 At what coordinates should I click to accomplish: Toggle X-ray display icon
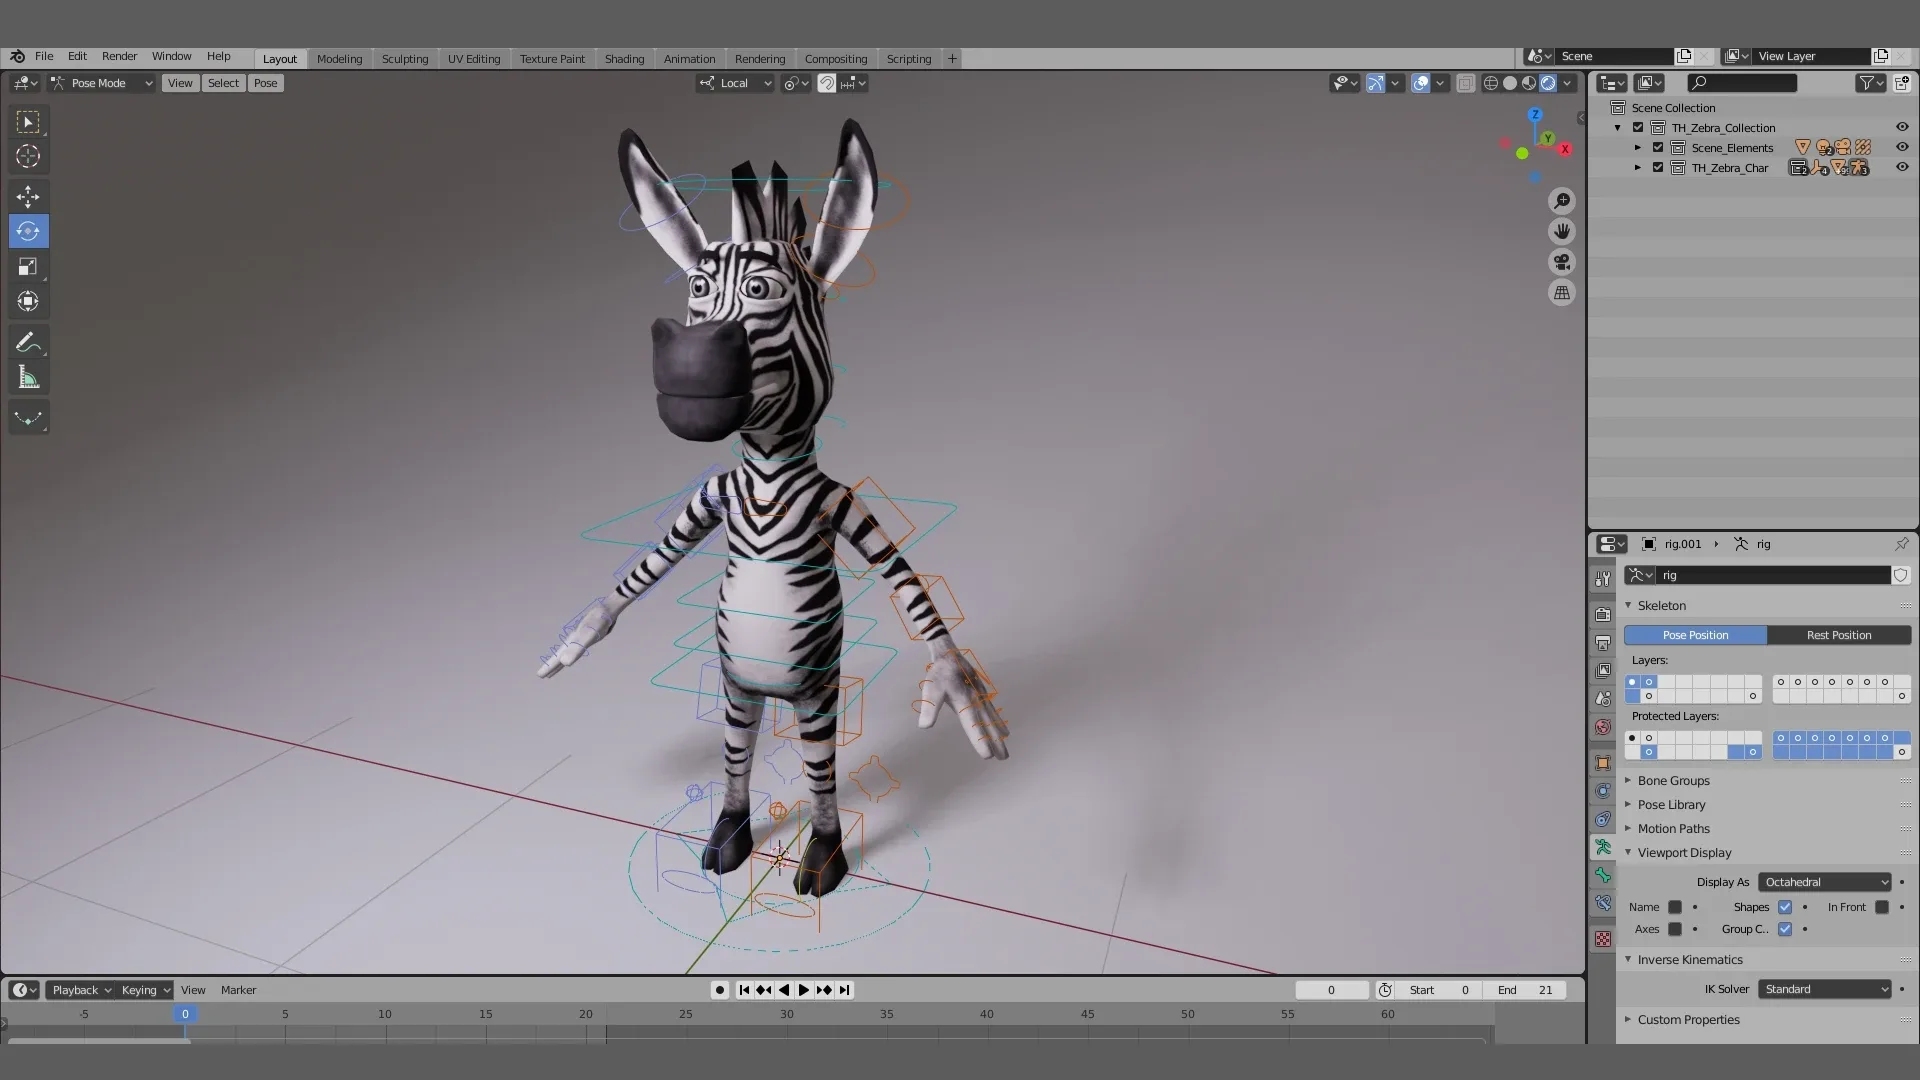(x=1465, y=83)
